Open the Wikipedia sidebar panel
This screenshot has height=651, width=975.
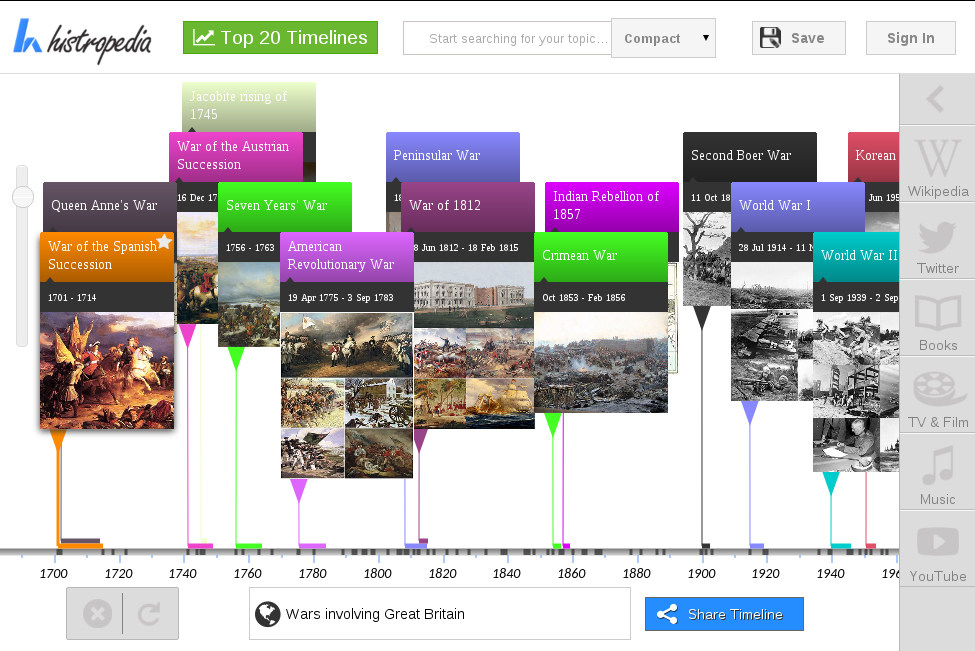click(937, 168)
